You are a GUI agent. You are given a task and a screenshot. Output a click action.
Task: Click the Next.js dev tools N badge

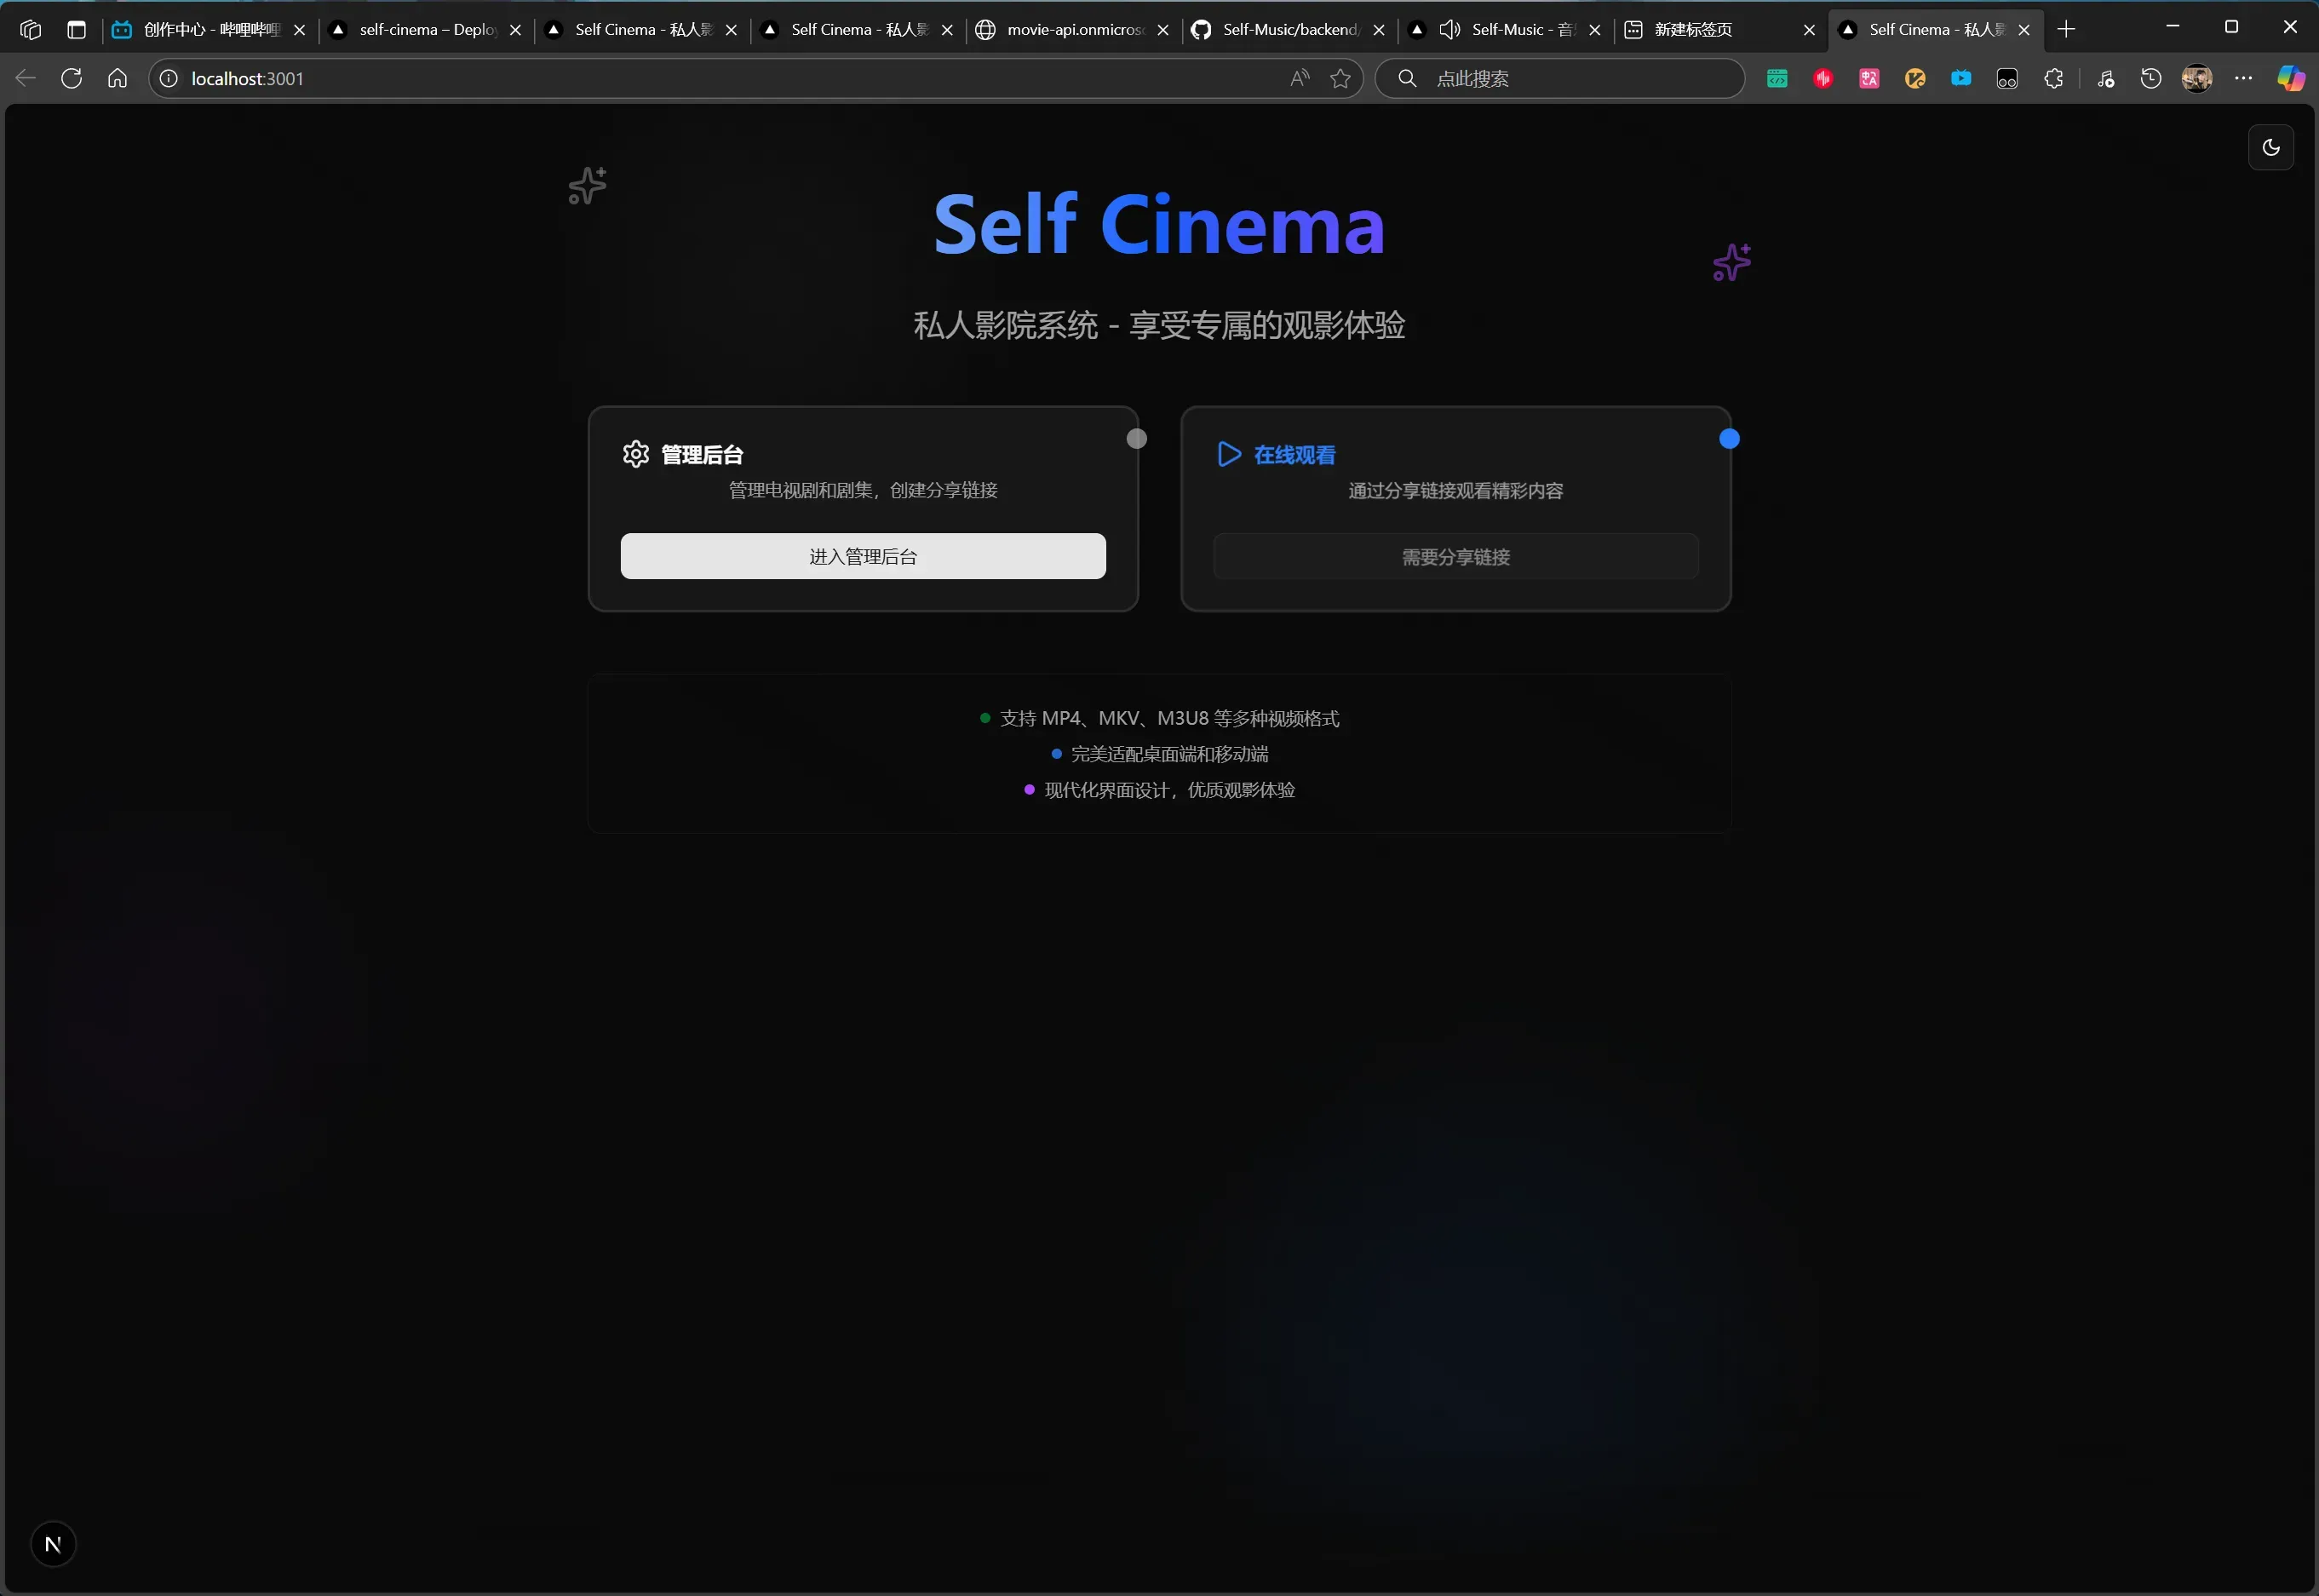pos(53,1544)
